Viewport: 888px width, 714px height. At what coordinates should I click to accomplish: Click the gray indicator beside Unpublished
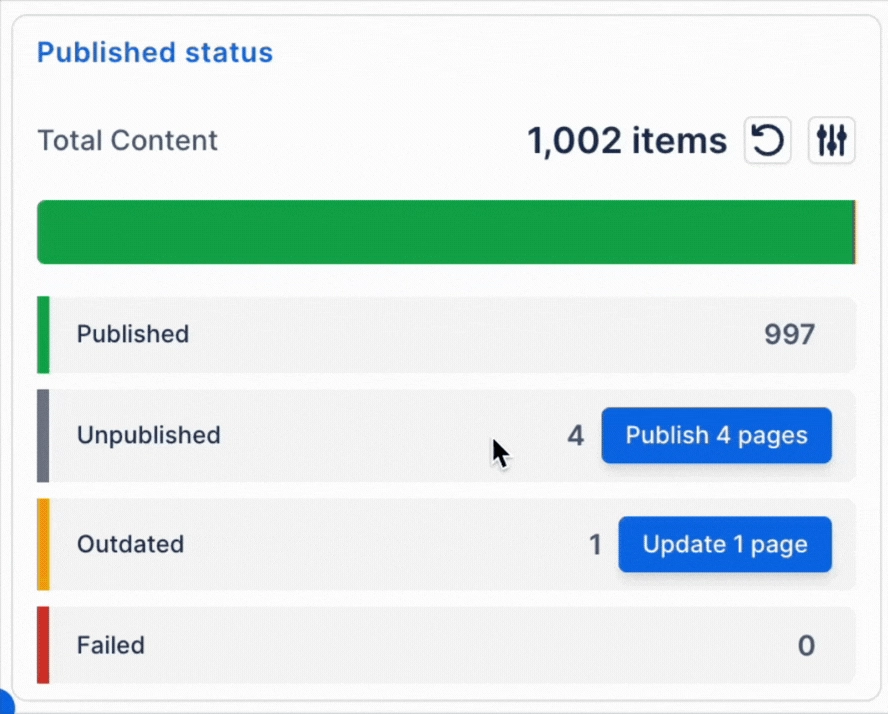(x=42, y=435)
